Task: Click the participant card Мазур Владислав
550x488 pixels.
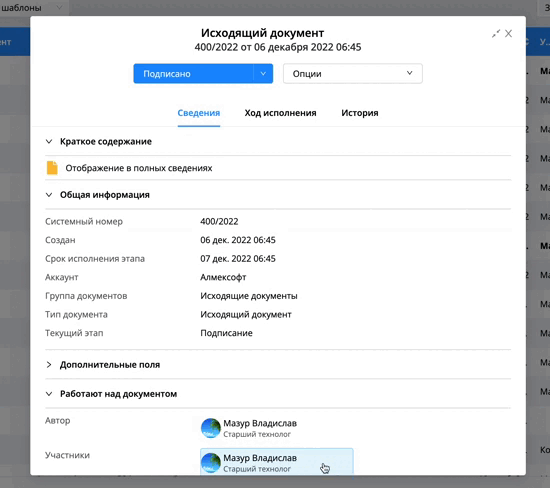Action: pyautogui.click(x=277, y=462)
